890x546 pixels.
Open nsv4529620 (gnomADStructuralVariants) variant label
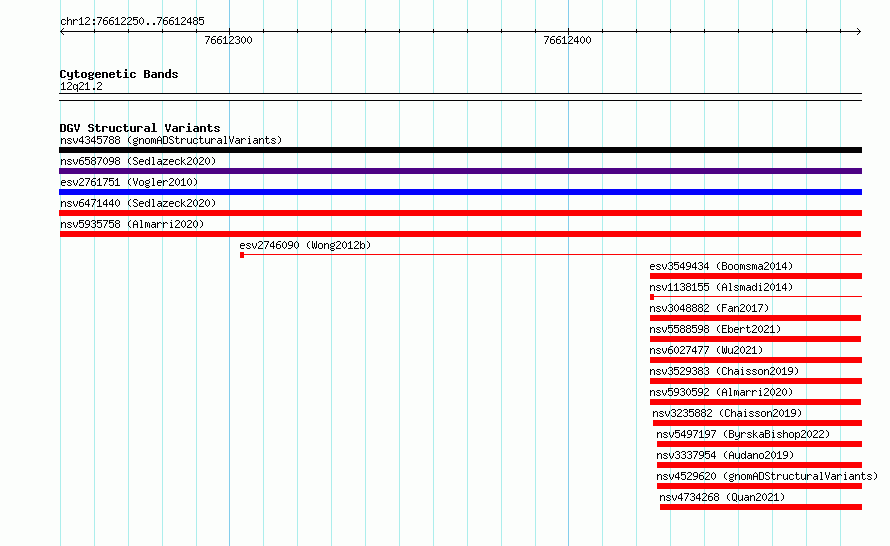767,476
